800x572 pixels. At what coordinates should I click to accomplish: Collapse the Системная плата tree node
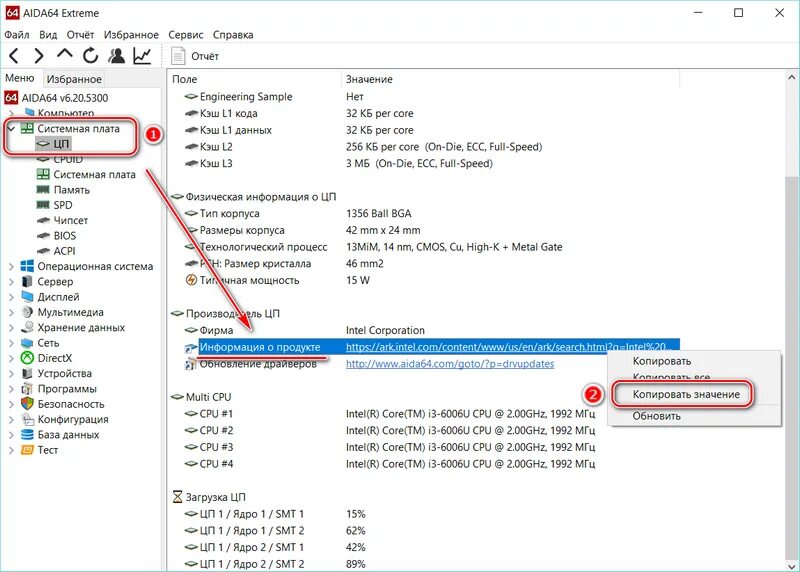(11, 129)
